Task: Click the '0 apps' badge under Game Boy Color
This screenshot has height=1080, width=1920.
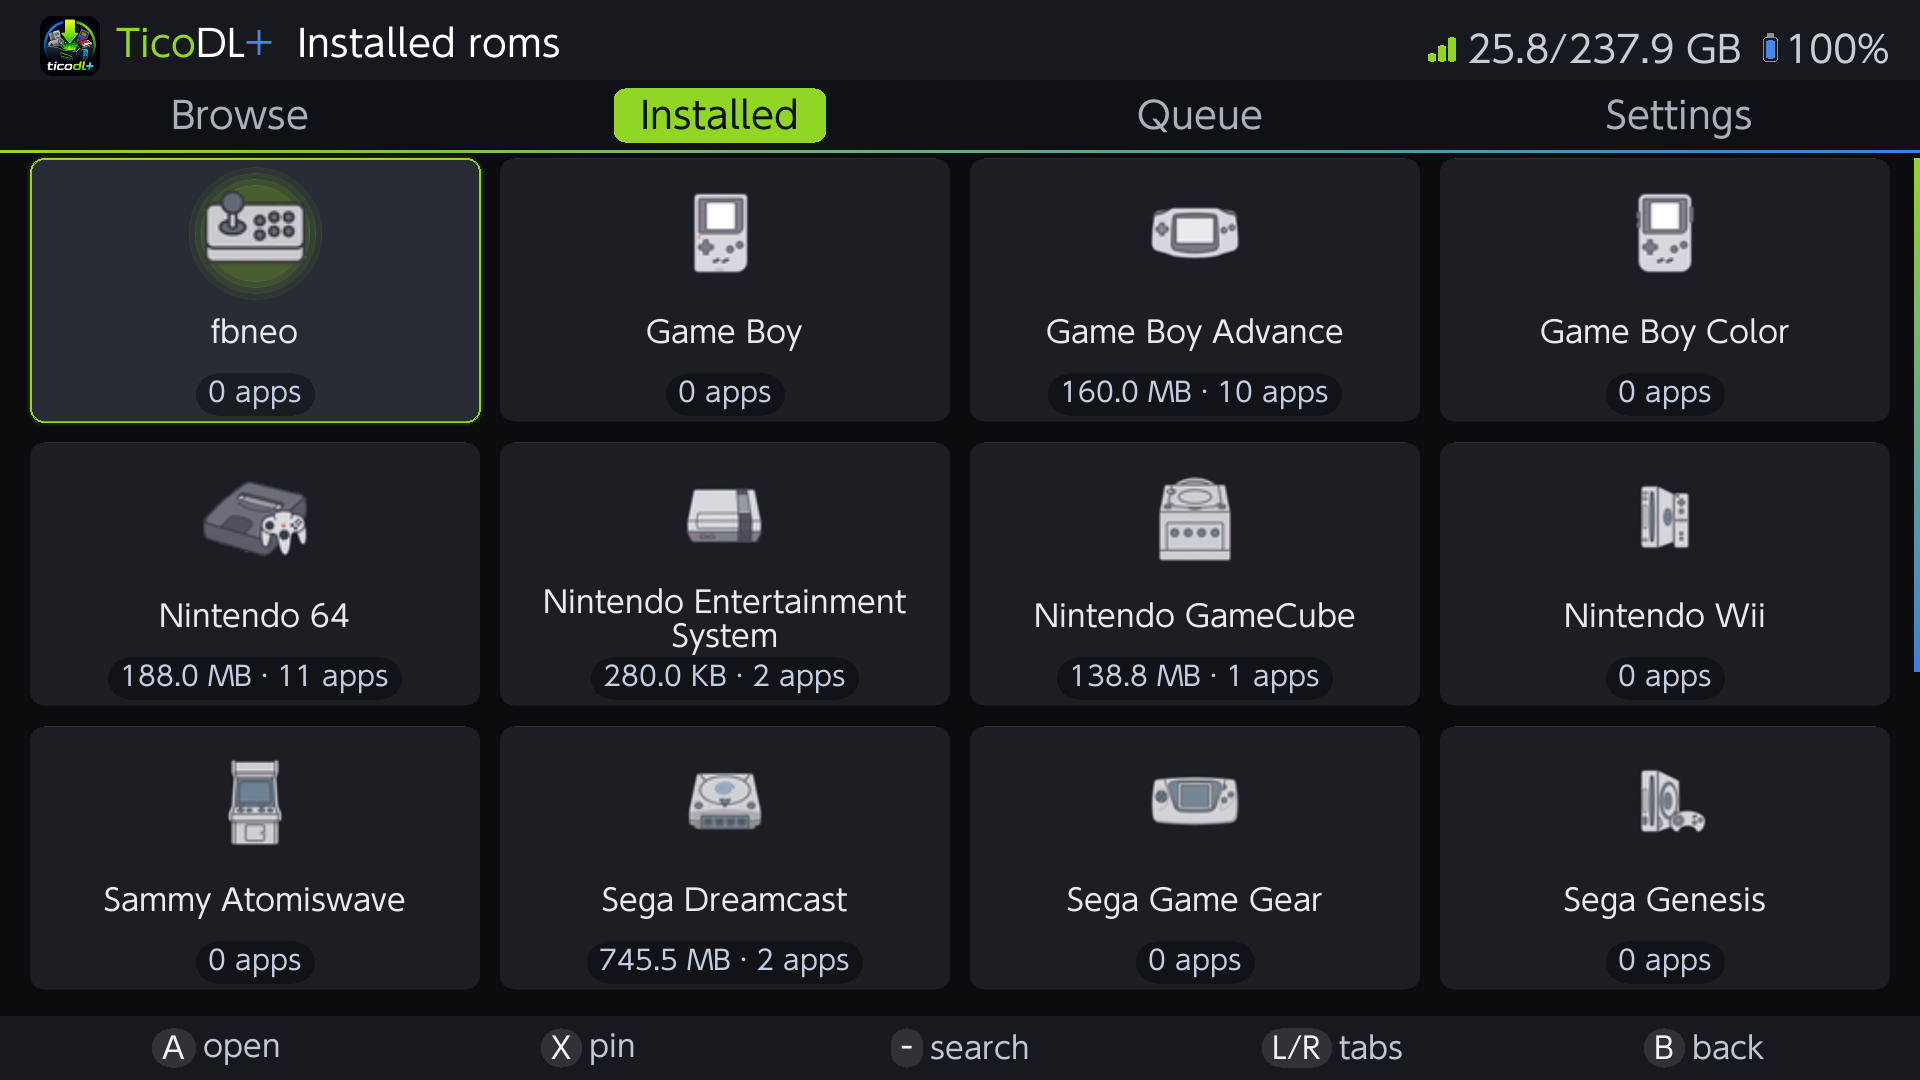Action: coord(1664,392)
